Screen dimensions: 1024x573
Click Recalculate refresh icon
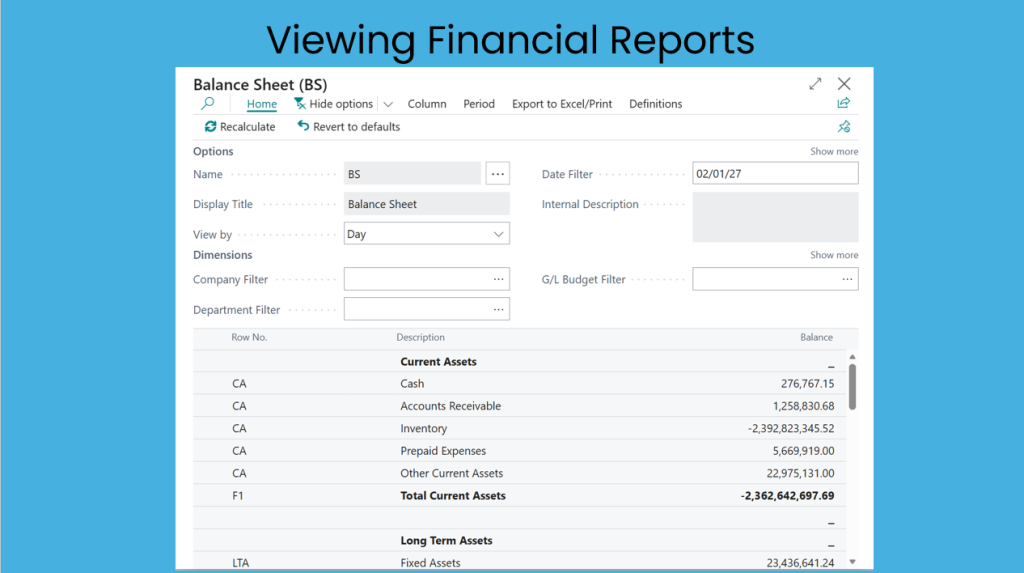(x=210, y=127)
